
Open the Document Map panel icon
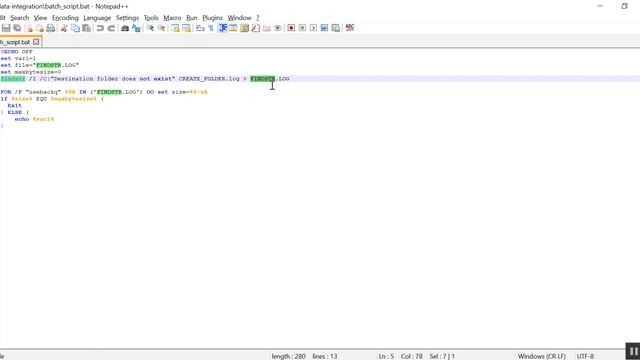pos(244,28)
